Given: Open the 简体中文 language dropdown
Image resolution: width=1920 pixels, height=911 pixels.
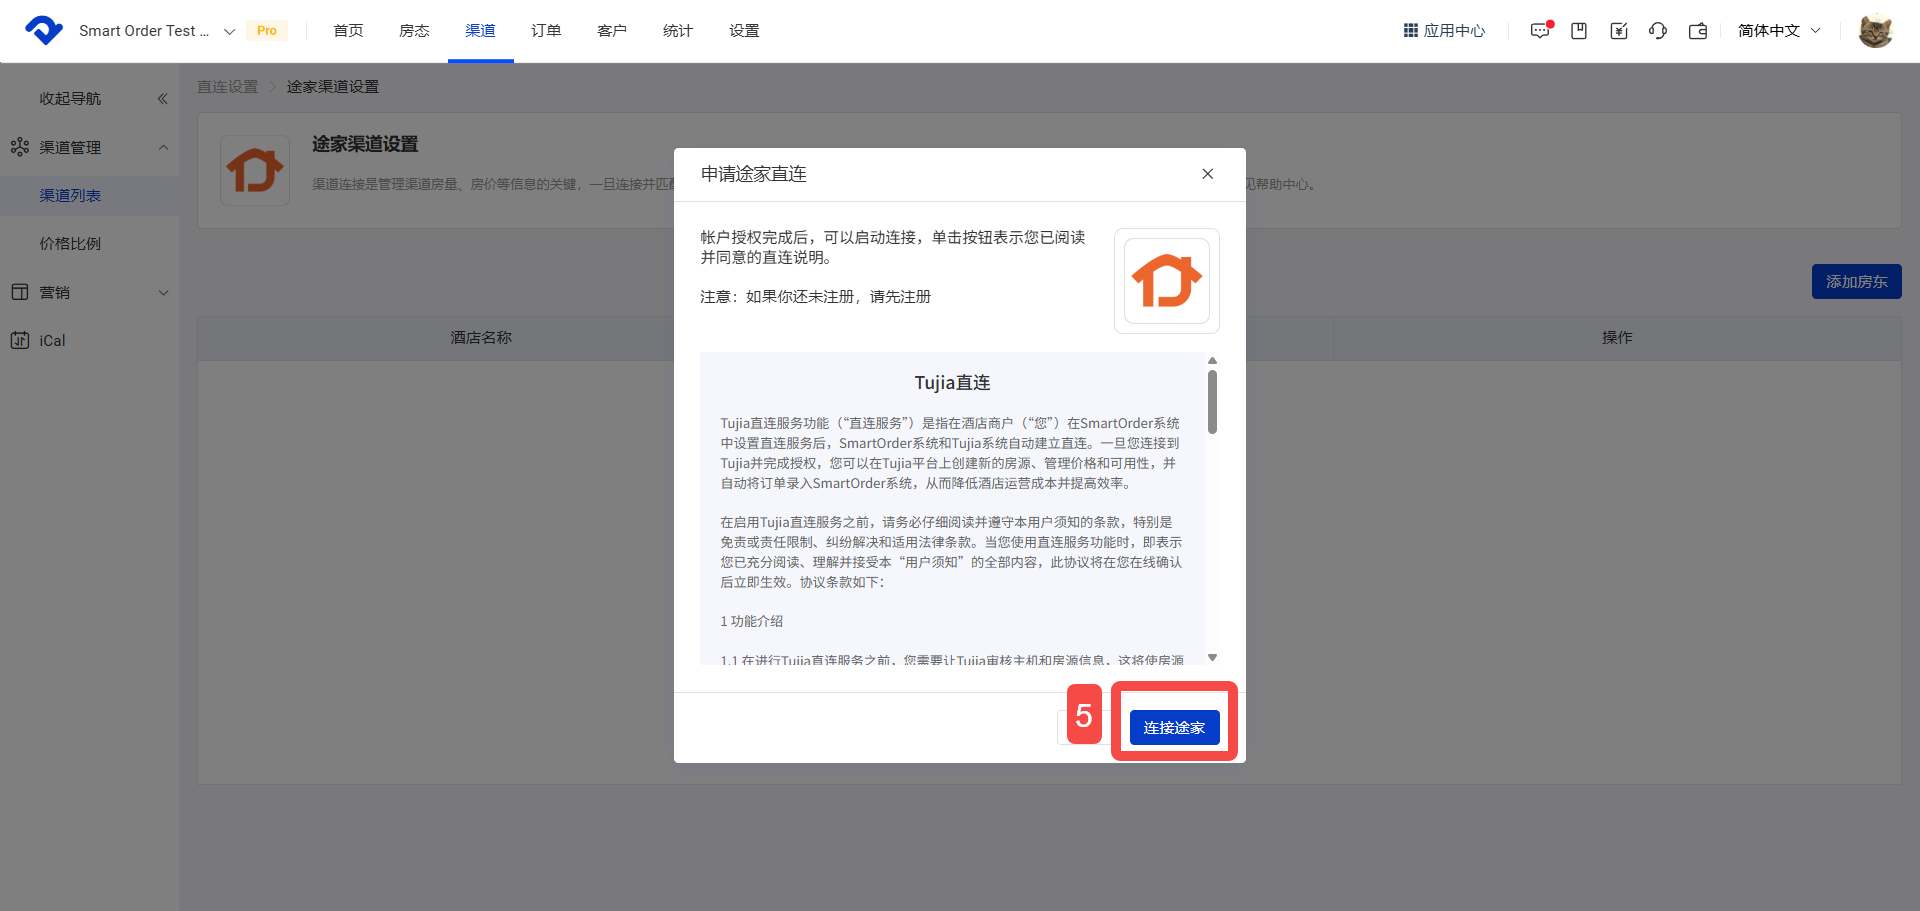Looking at the screenshot, I should coord(1778,31).
